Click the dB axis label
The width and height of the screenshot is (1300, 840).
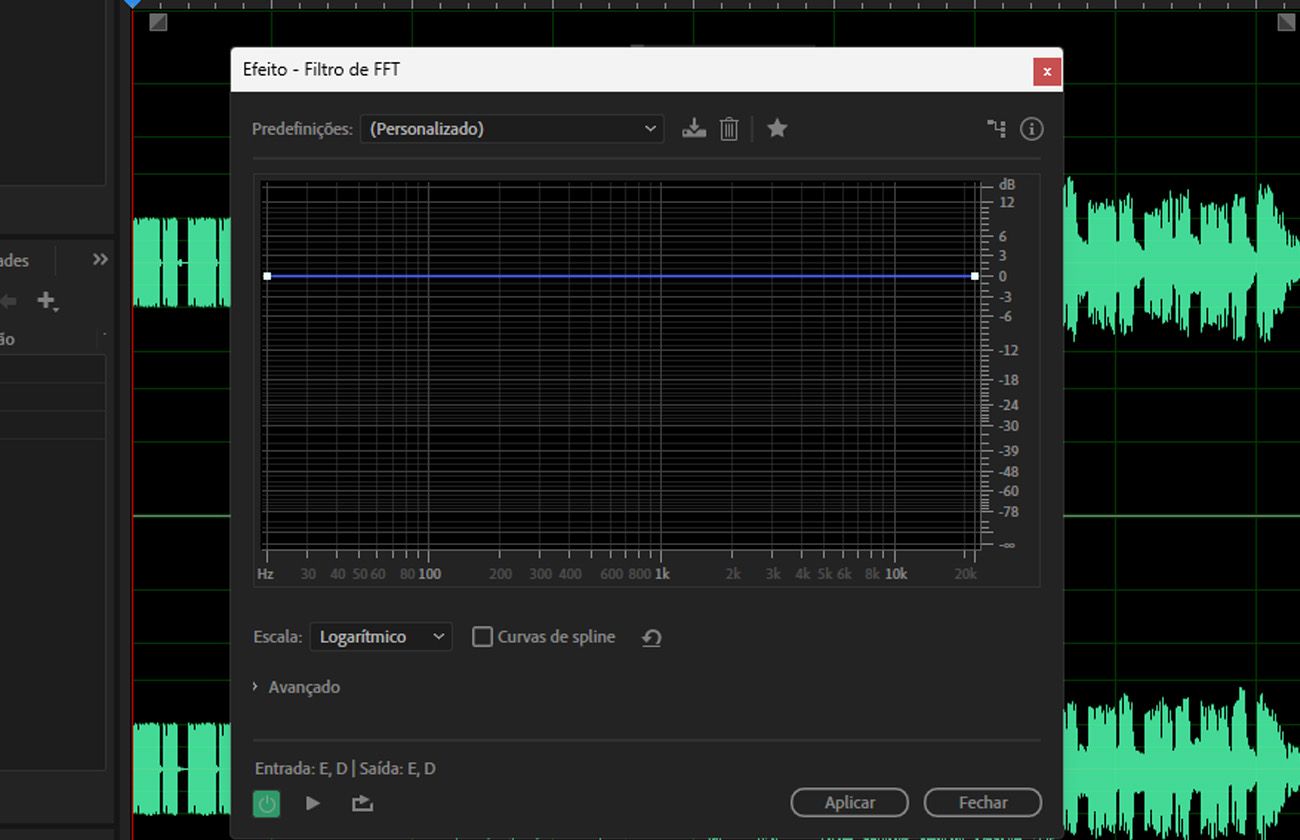[1007, 185]
